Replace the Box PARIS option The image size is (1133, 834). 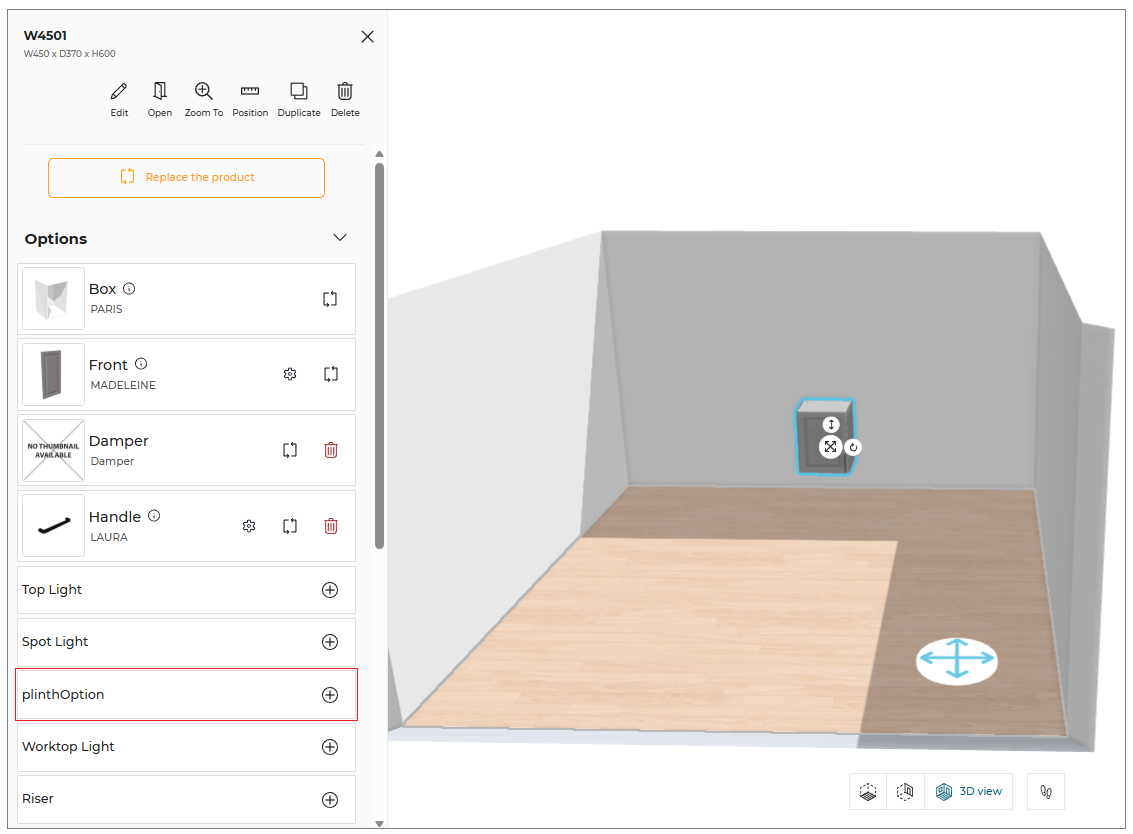click(x=329, y=299)
